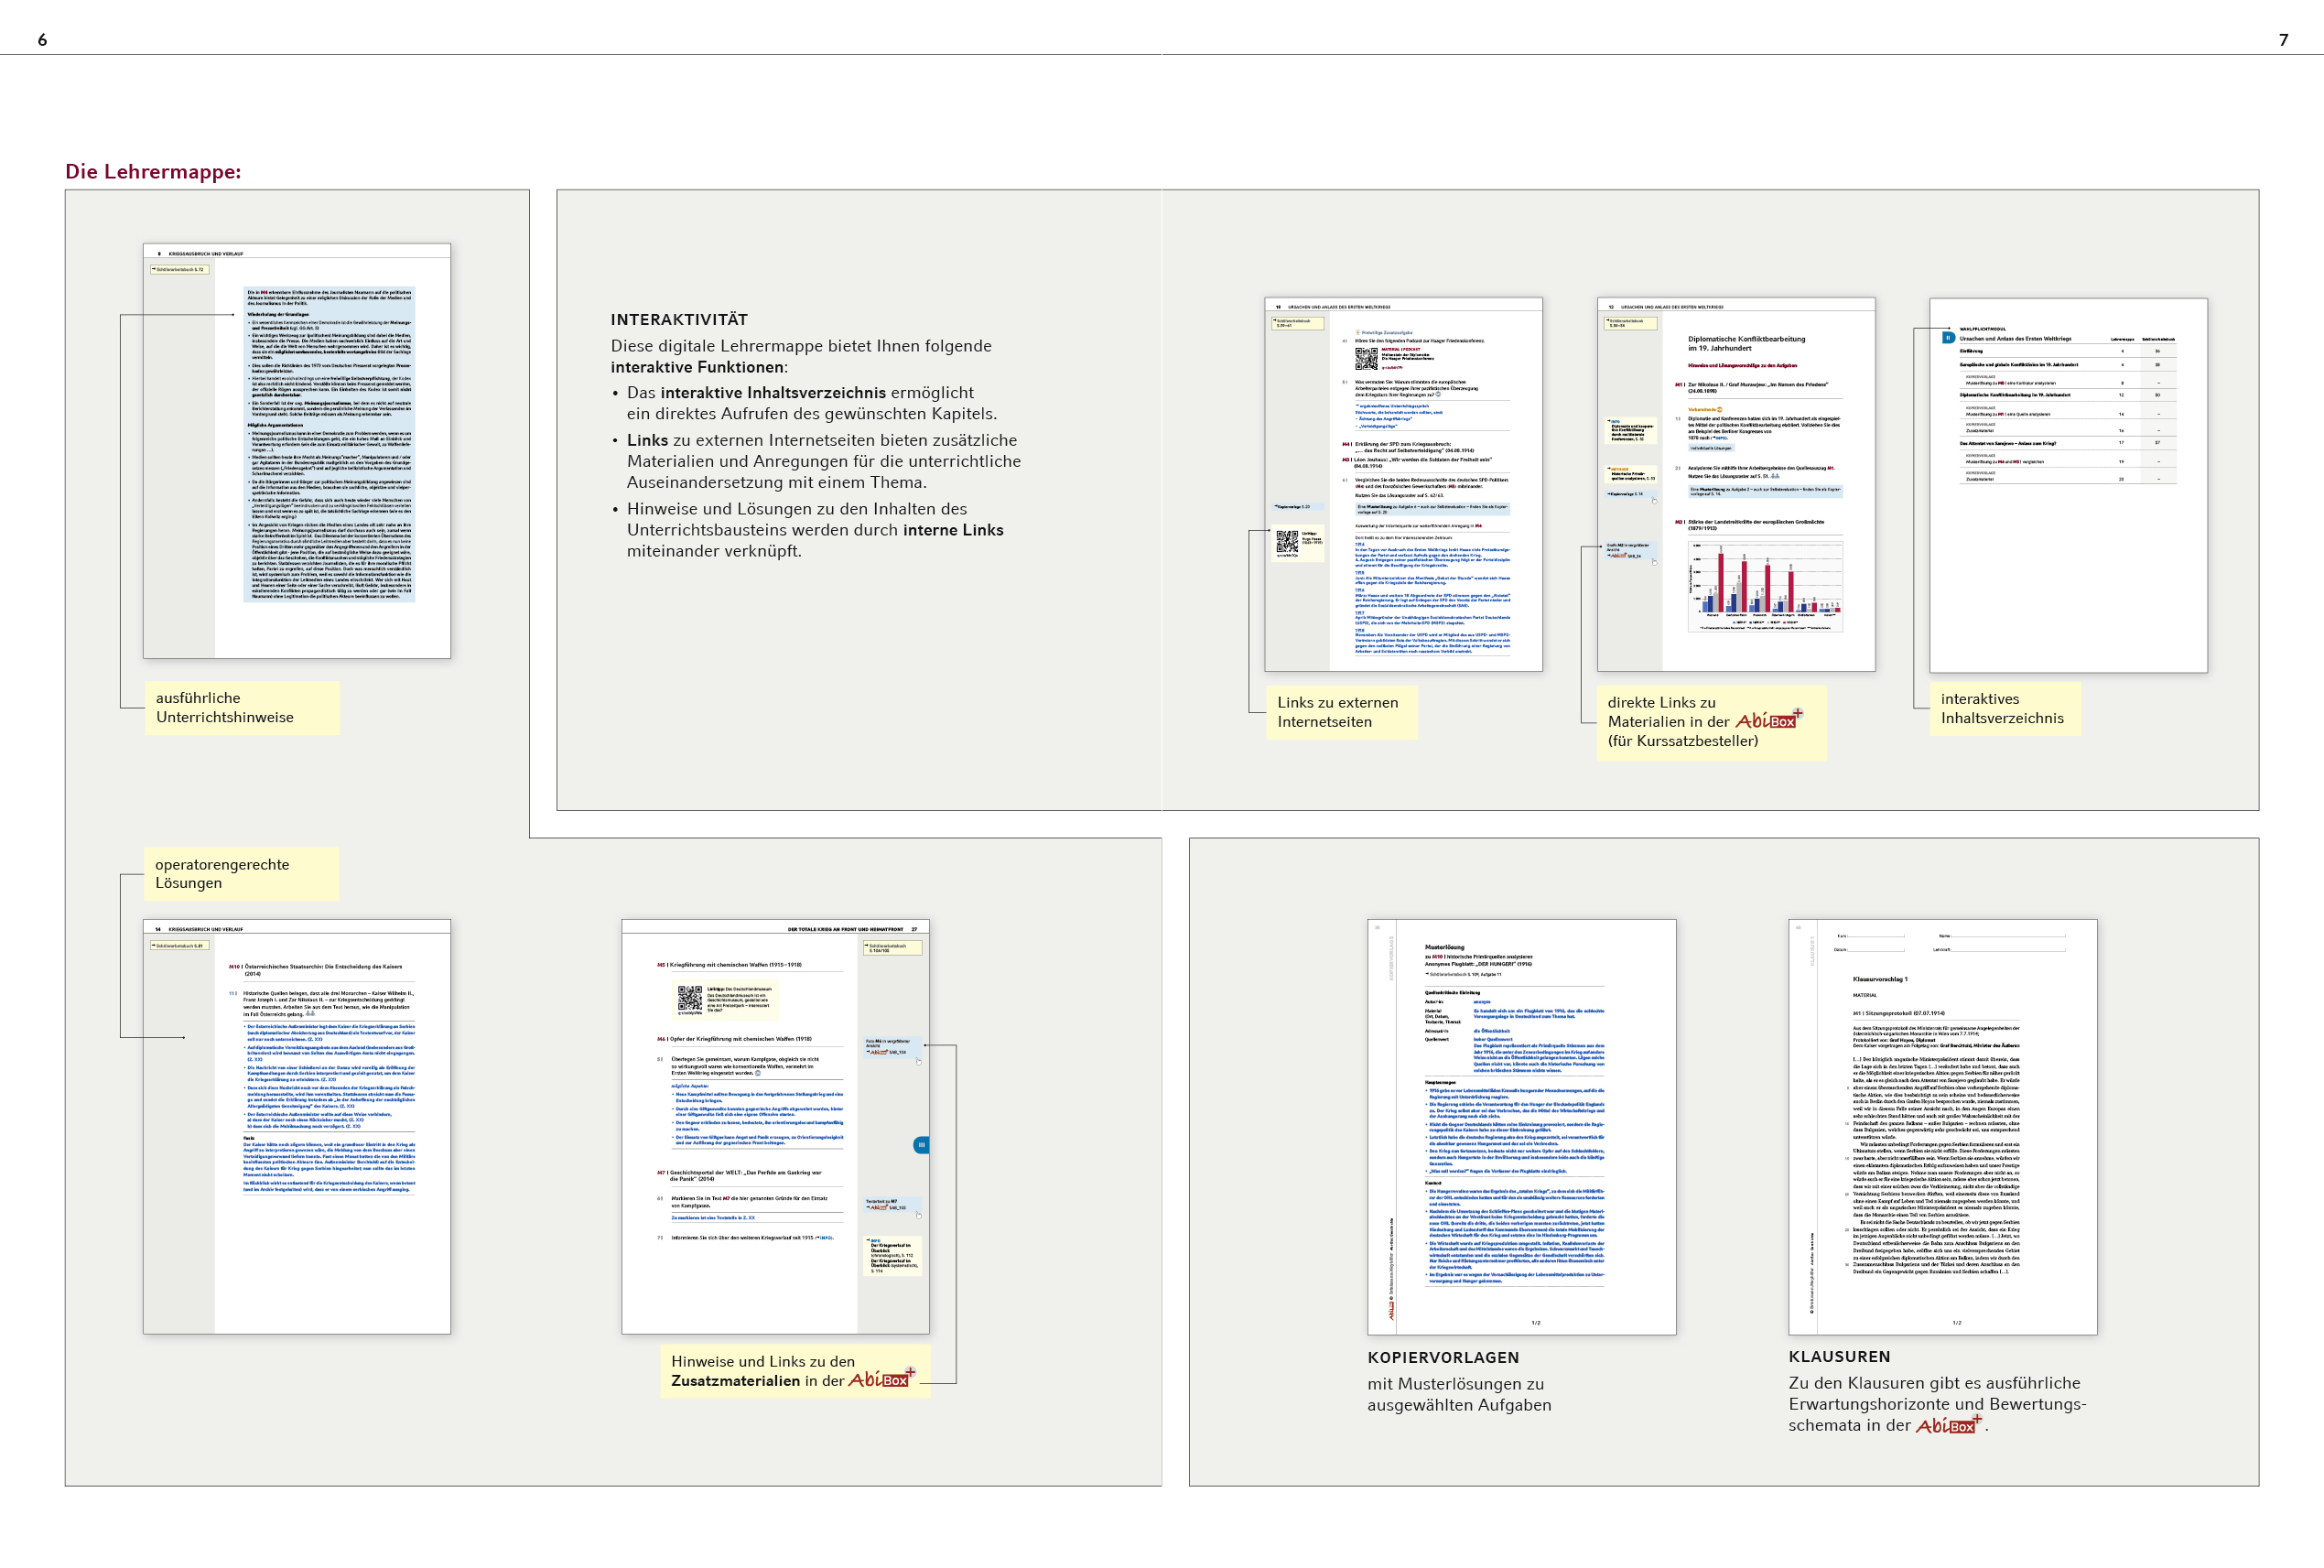Click blue III tab marker on page 27

(921, 1145)
